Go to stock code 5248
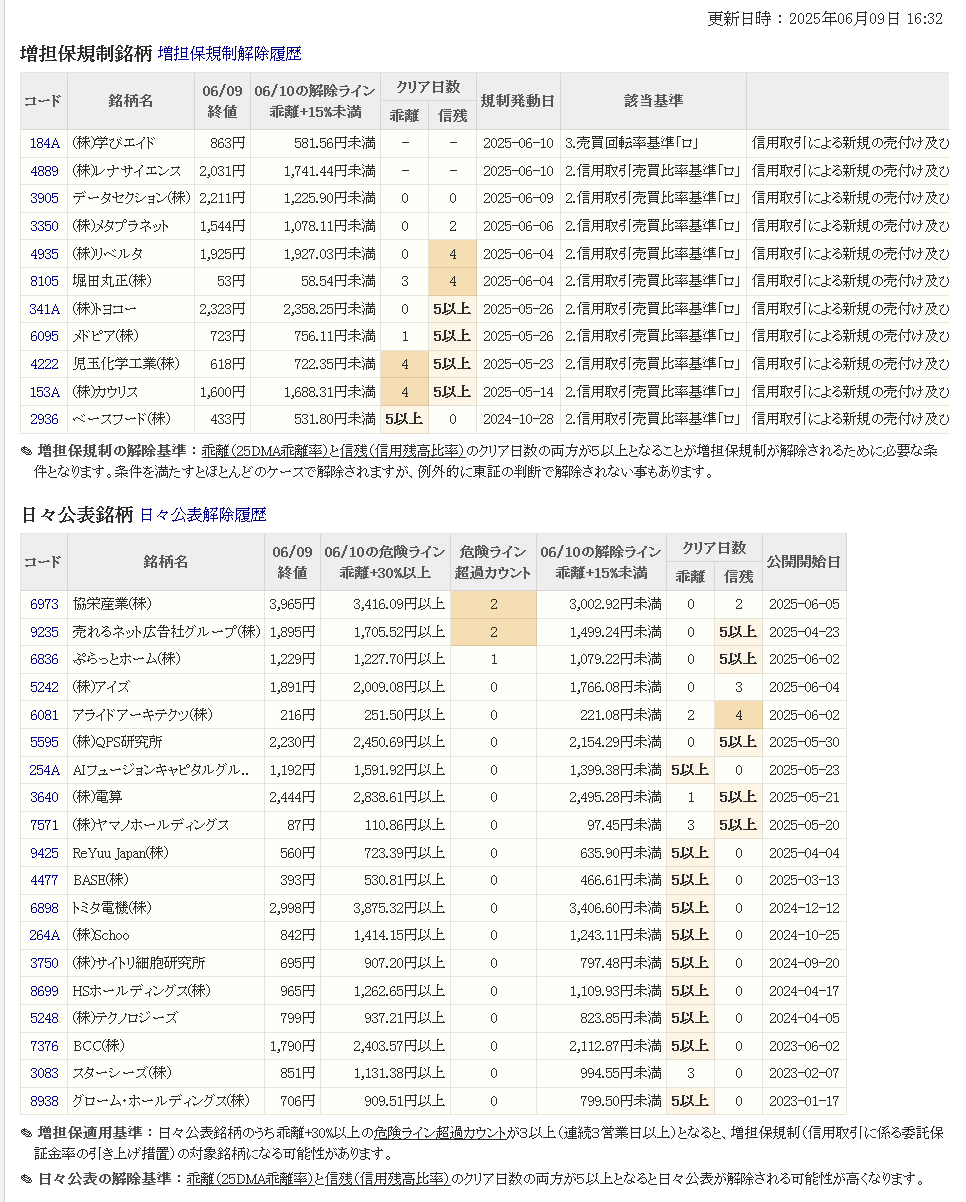966x1202 pixels. (x=44, y=1018)
